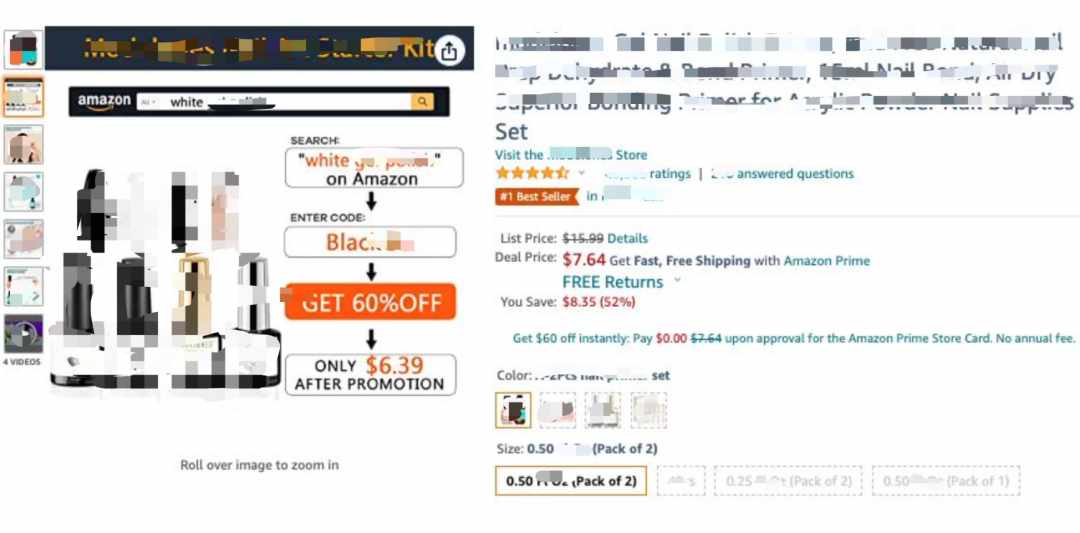
Task: Click the share icon on product image
Action: coord(449,50)
